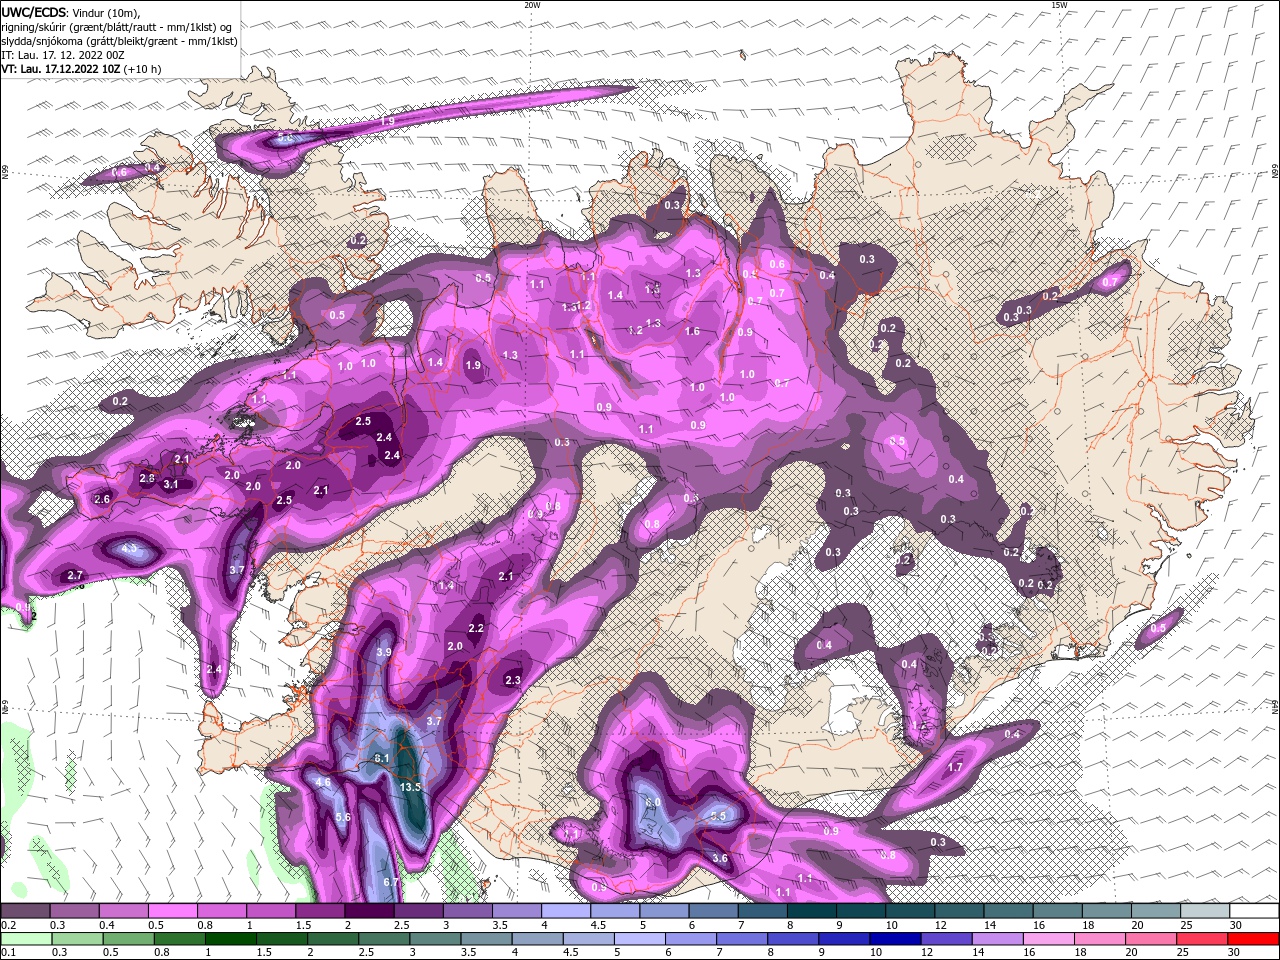
Task: Click the 'UWC/ECDS' title text
Action: 34,12
